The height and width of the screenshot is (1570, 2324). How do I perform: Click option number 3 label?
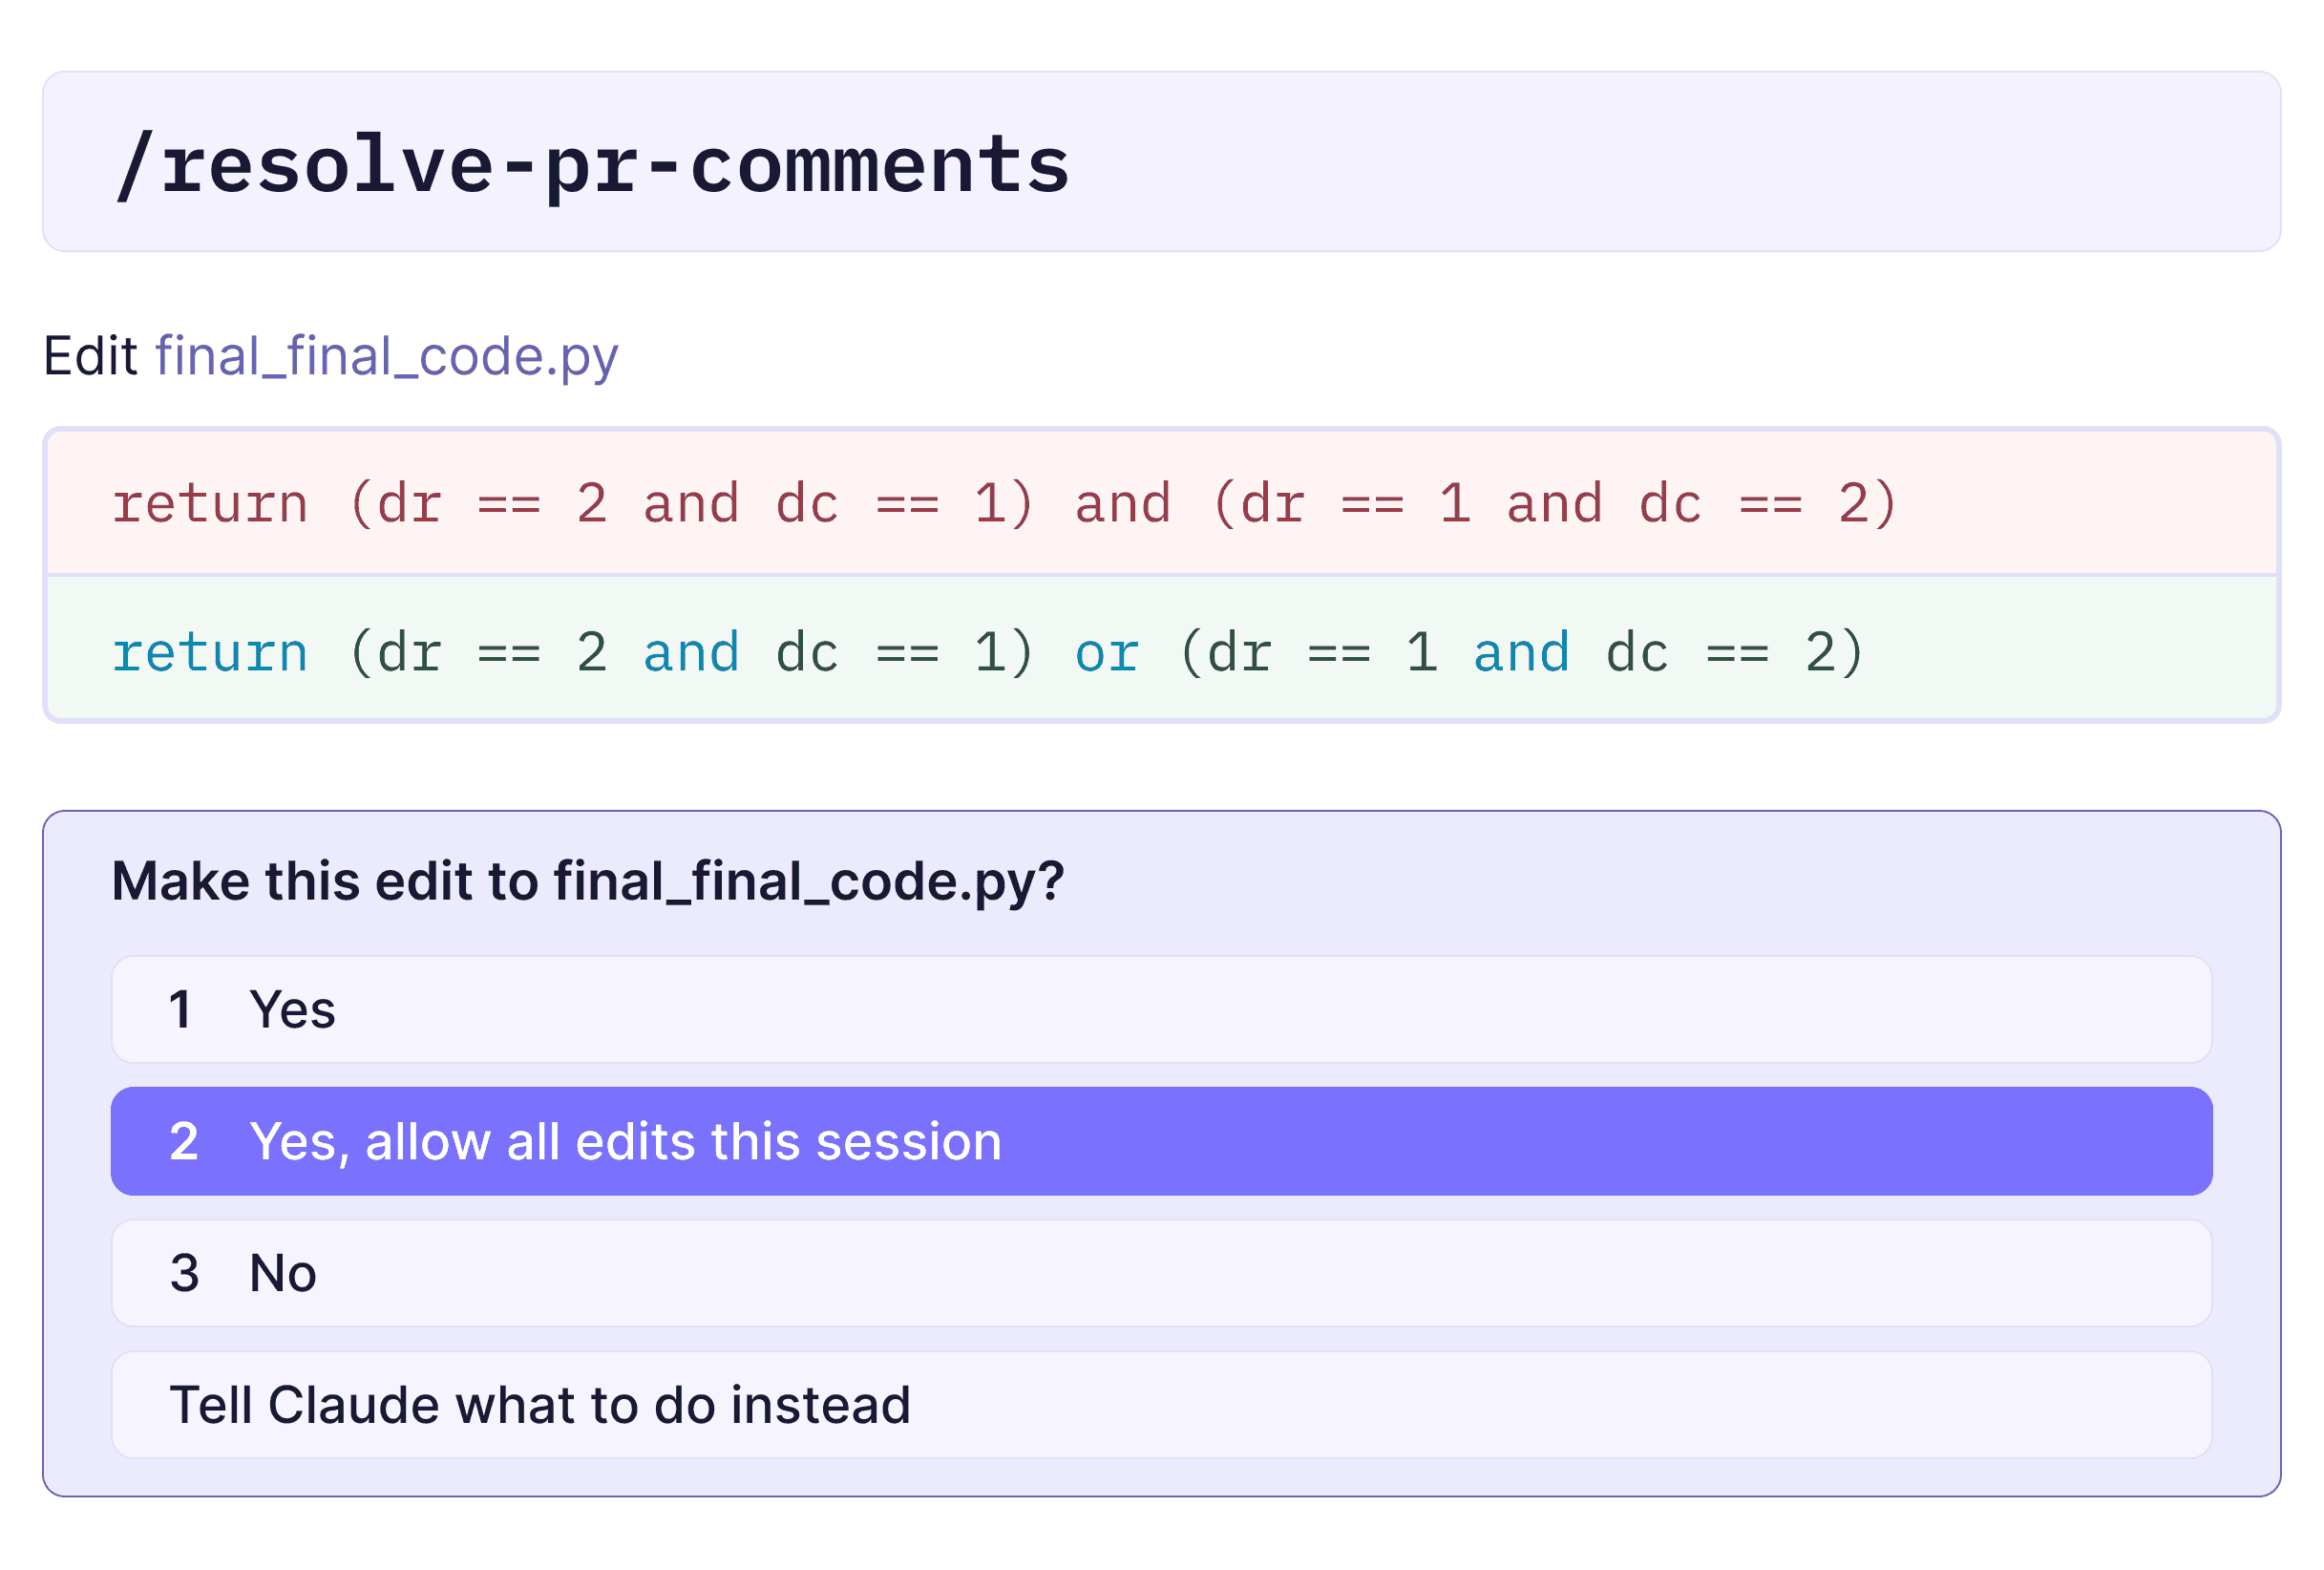pyautogui.click(x=184, y=1273)
